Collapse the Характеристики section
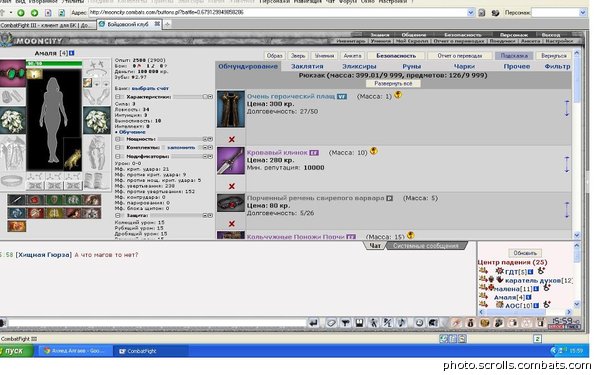The image size is (600, 375). pos(118,97)
